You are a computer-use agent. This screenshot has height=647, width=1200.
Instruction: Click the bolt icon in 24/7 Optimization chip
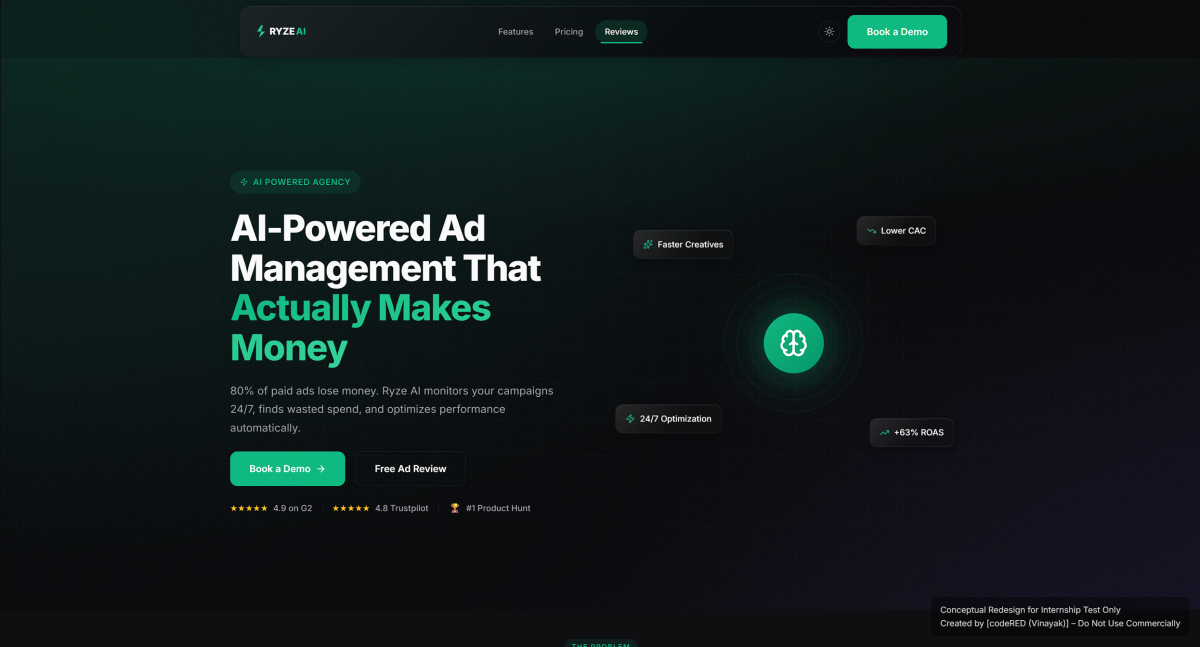[x=630, y=419]
